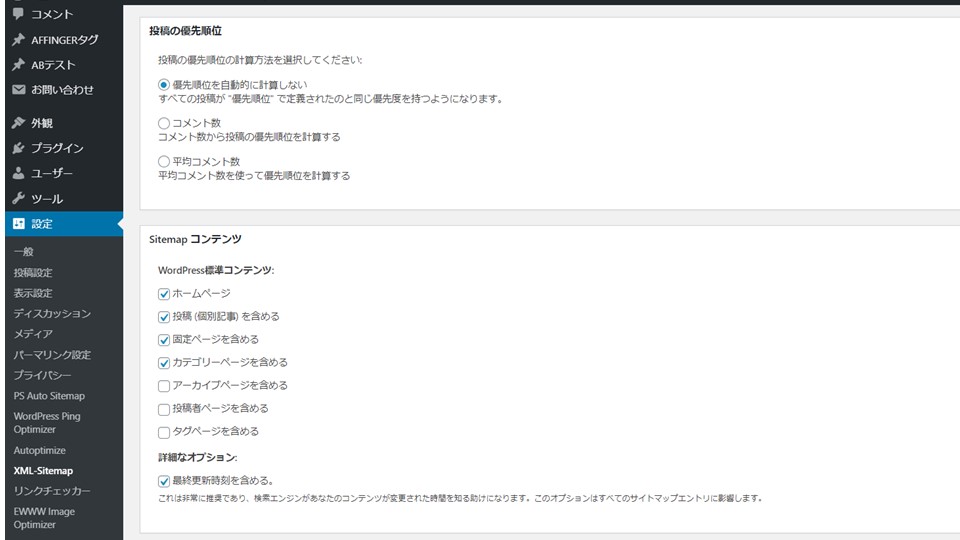Image resolution: width=960 pixels, height=540 pixels.
Task: Open リンクチェッカー settings
Action: (52, 490)
